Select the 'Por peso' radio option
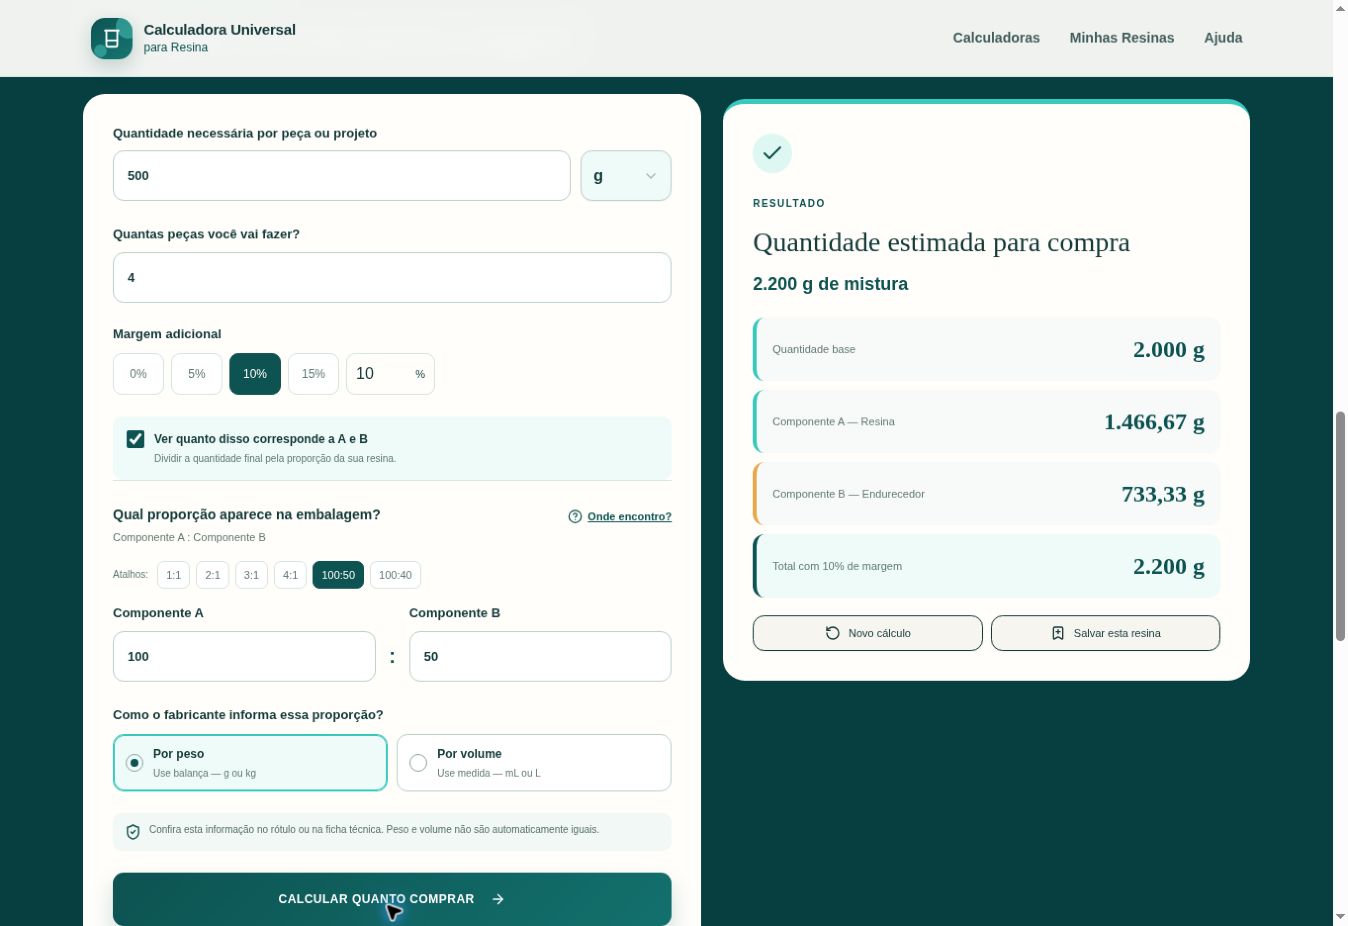Screen dimensions: 1348x926 250,763
